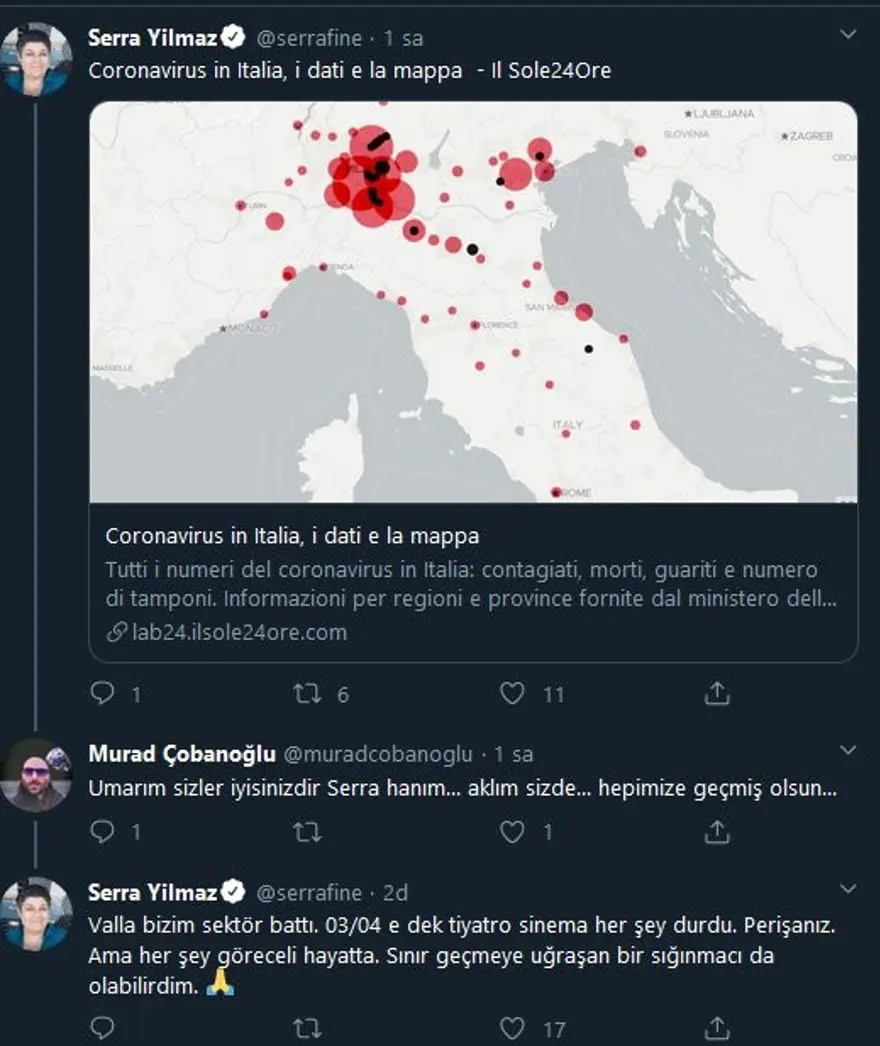Reply to the Coronavirus in Italia tweet

[x=103, y=693]
